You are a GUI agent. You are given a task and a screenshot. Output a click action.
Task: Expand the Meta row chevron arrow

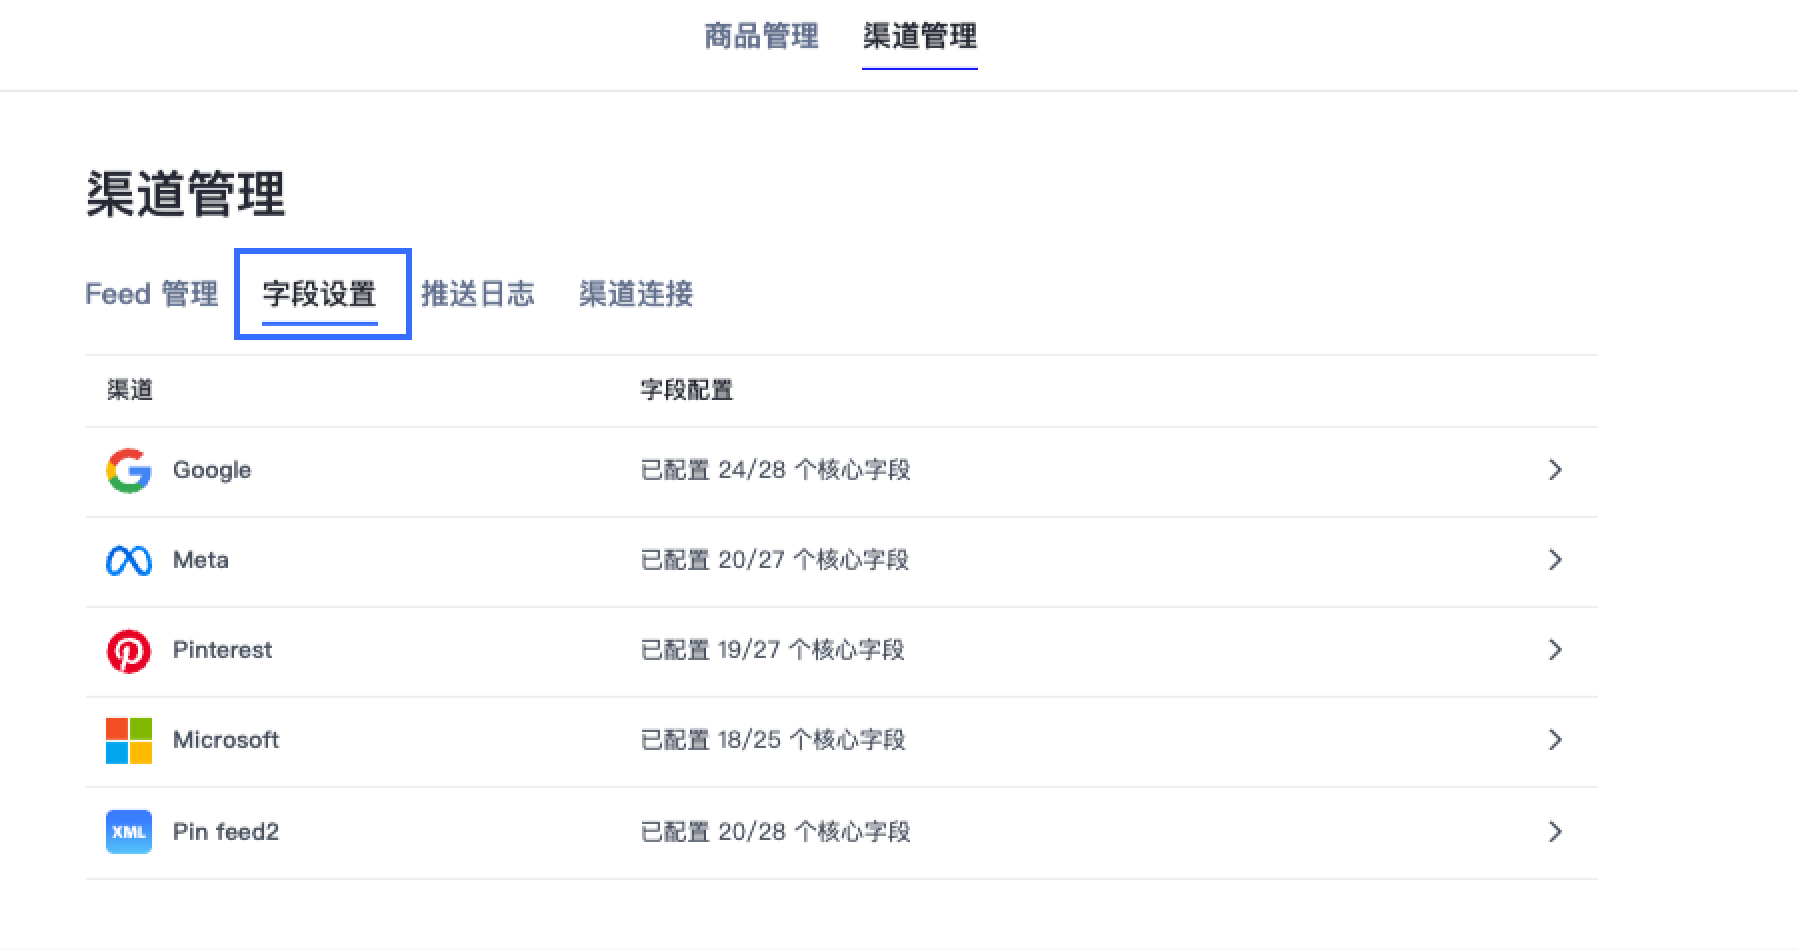[1555, 560]
